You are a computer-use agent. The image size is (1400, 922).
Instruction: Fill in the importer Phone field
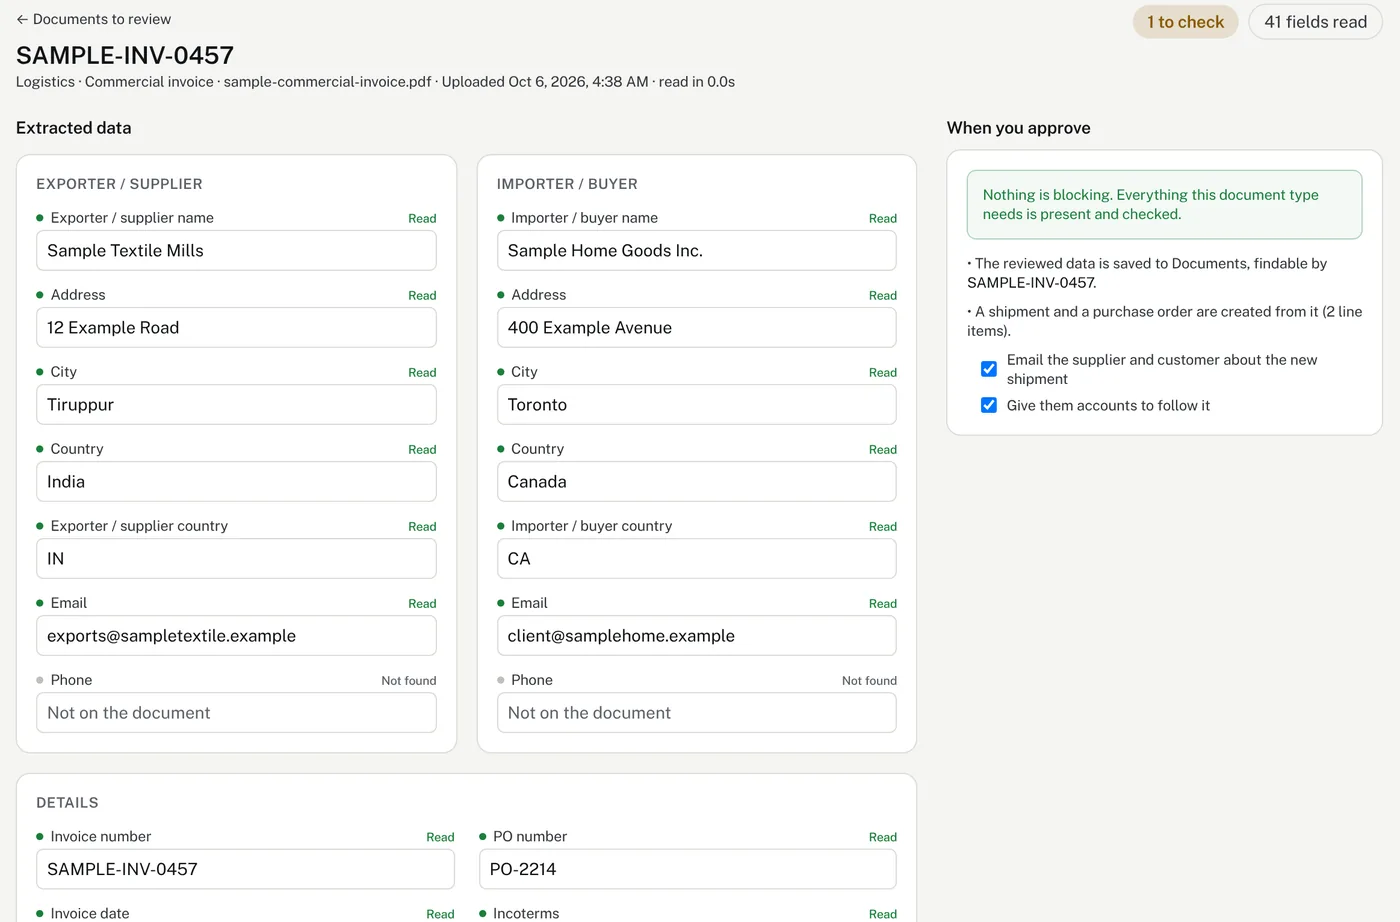pyautogui.click(x=696, y=713)
